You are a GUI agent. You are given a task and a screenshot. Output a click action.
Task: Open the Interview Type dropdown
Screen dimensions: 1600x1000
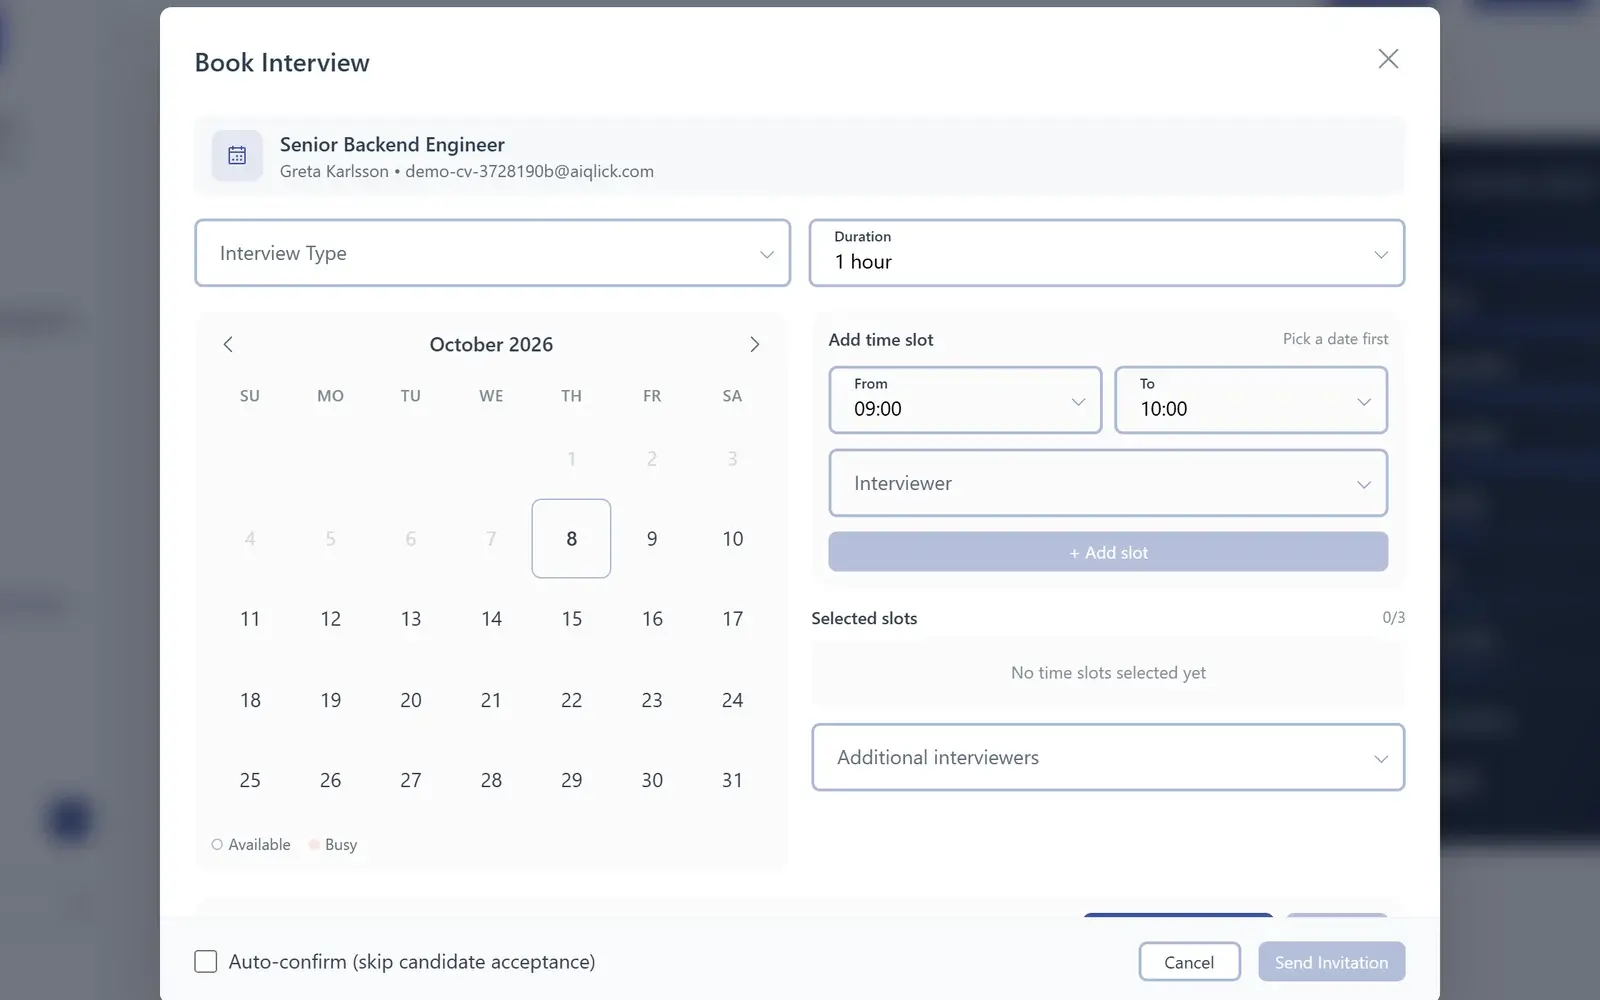point(492,253)
